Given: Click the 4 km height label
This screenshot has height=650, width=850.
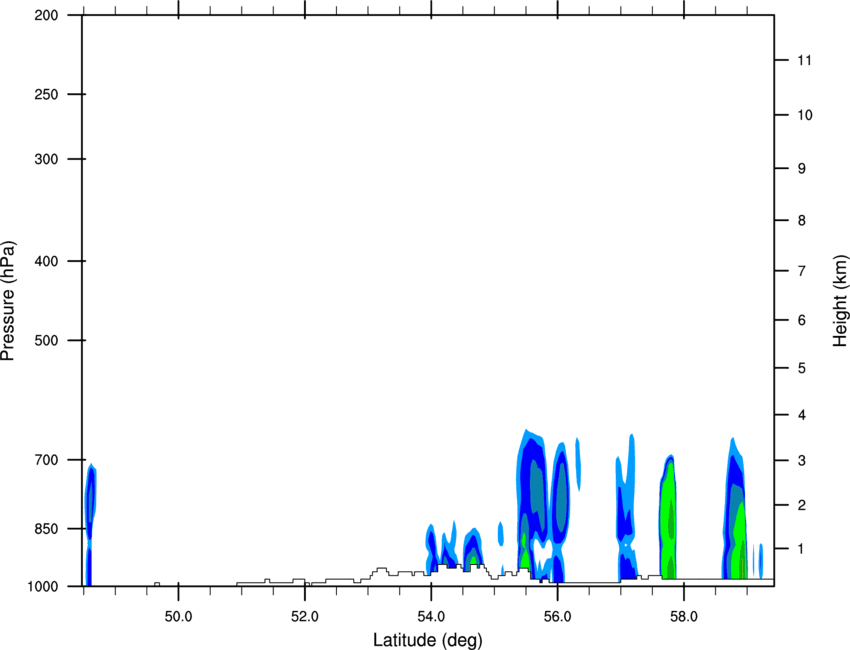Looking at the screenshot, I should click(x=802, y=415).
